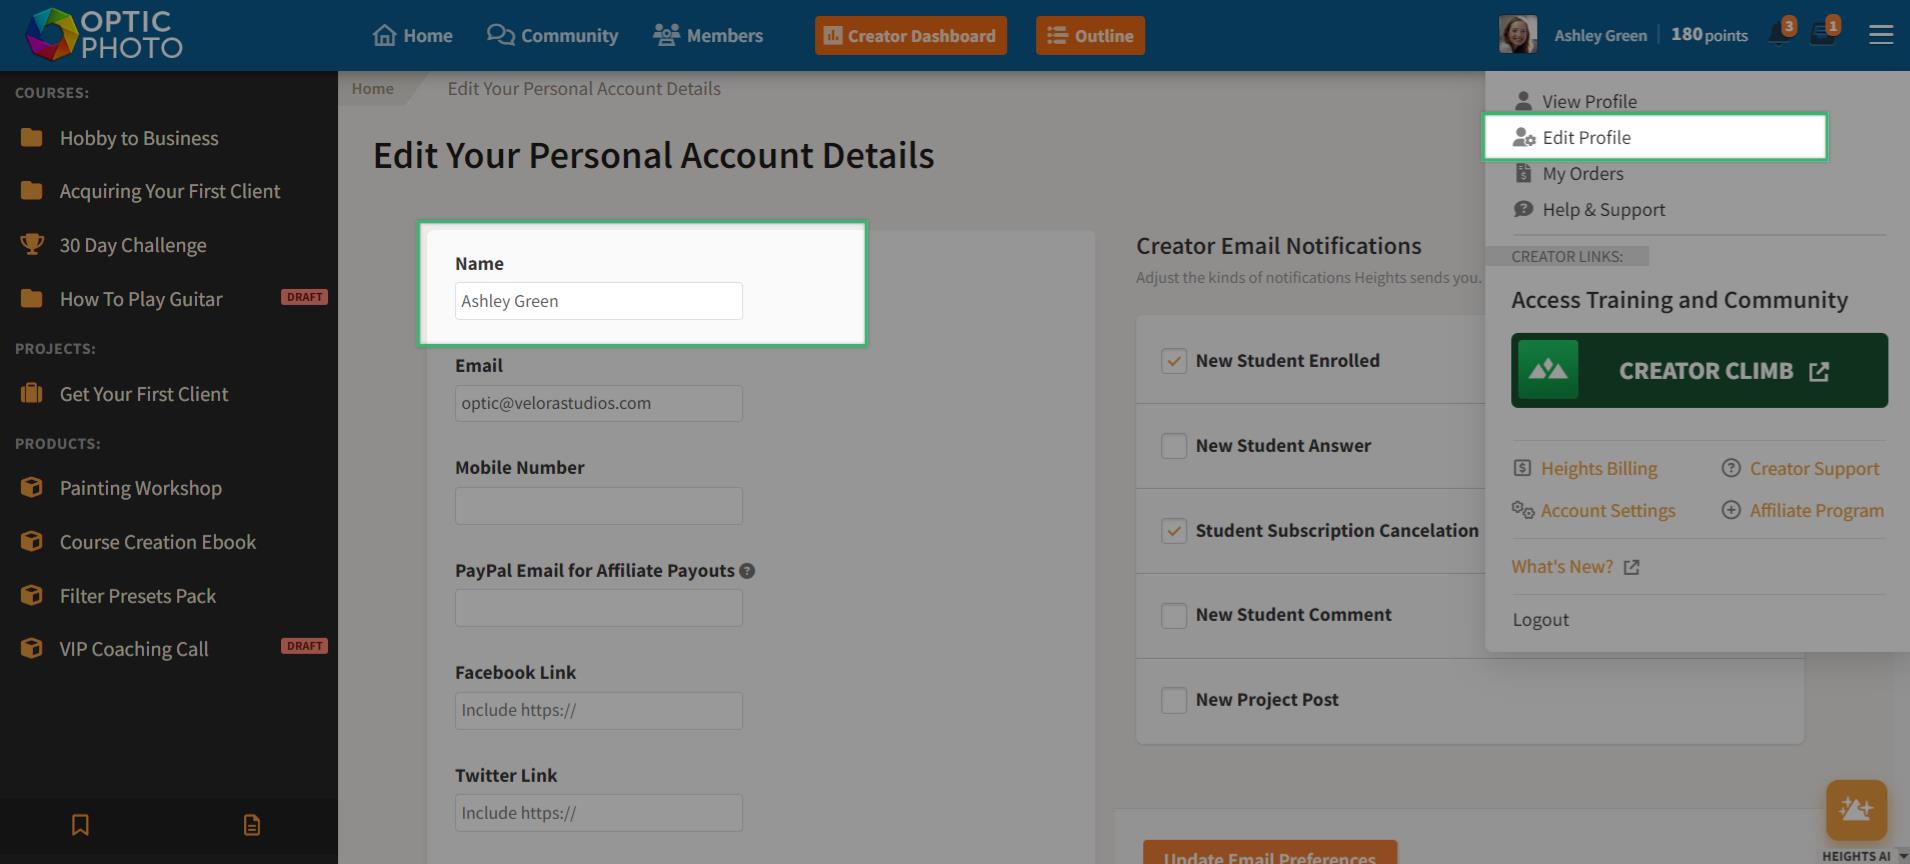Enable New Student Answer notification
This screenshot has width=1910, height=864.
pyautogui.click(x=1174, y=446)
